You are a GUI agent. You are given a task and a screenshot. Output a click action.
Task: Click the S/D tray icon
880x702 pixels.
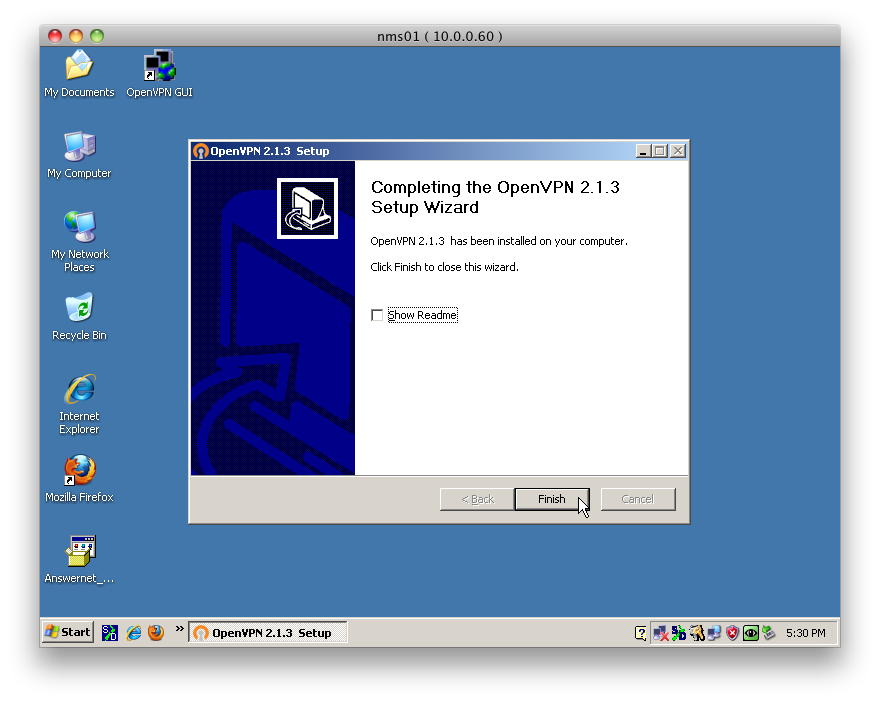679,634
